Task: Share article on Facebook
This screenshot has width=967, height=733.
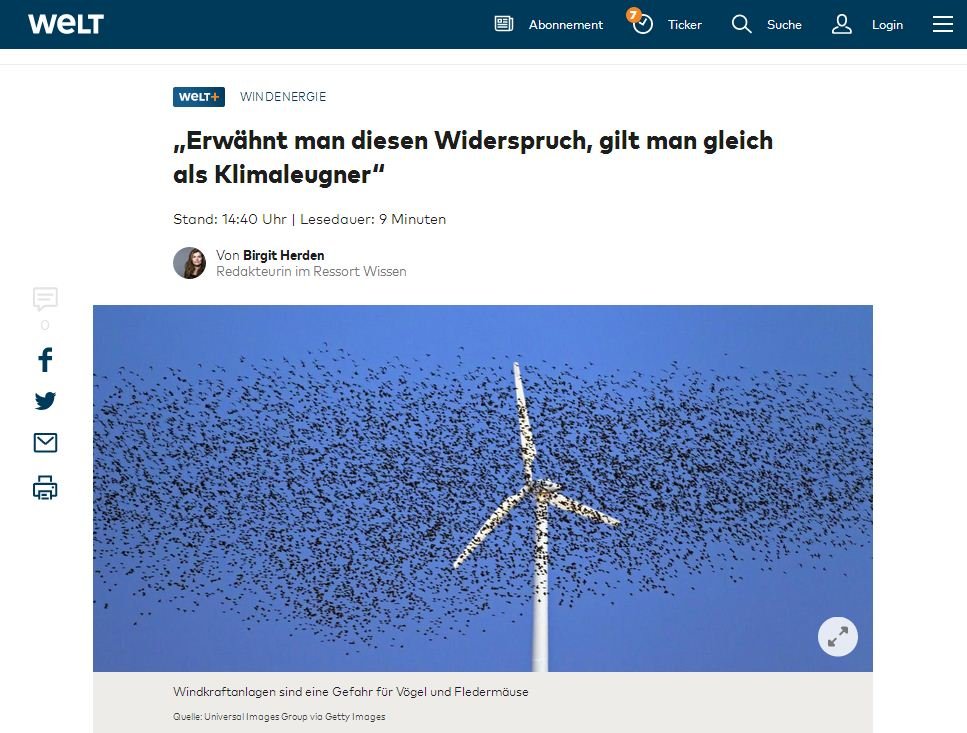Action: pos(45,359)
